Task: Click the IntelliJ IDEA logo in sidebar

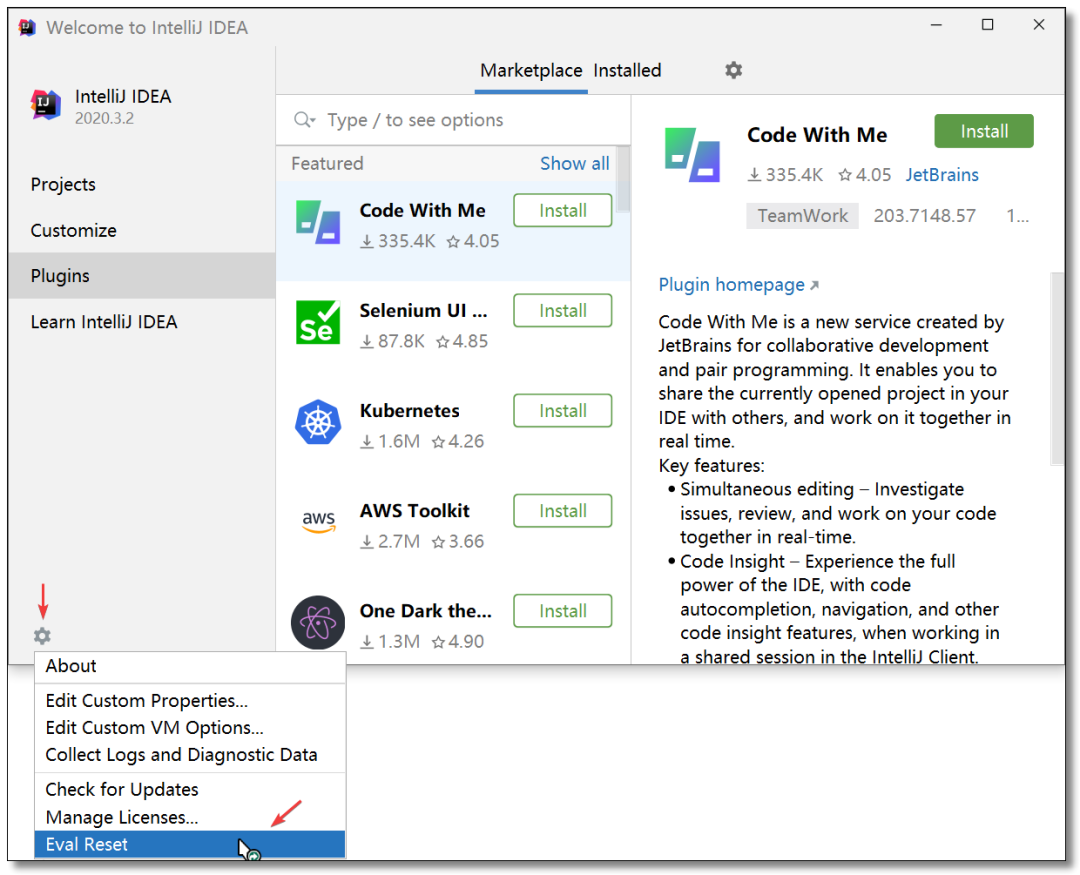Action: tap(45, 105)
